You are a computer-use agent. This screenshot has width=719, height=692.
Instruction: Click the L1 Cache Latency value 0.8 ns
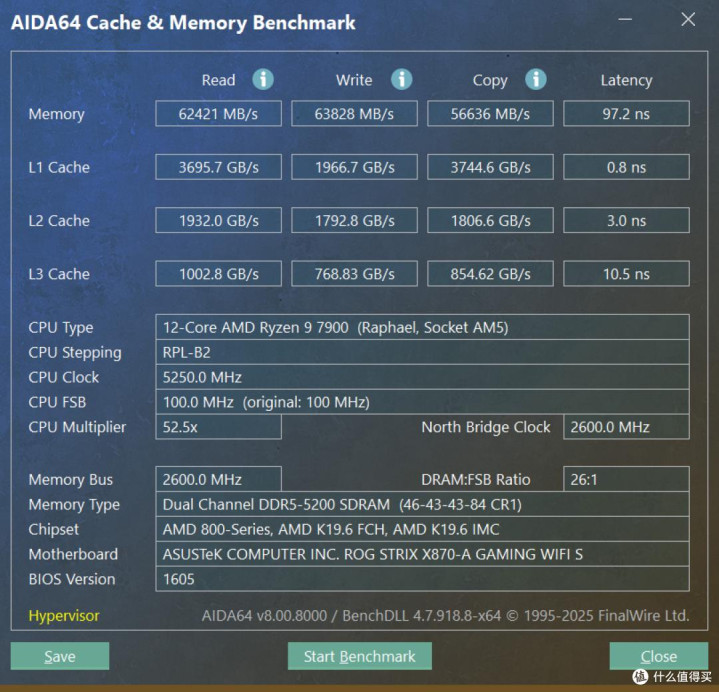(x=626, y=167)
